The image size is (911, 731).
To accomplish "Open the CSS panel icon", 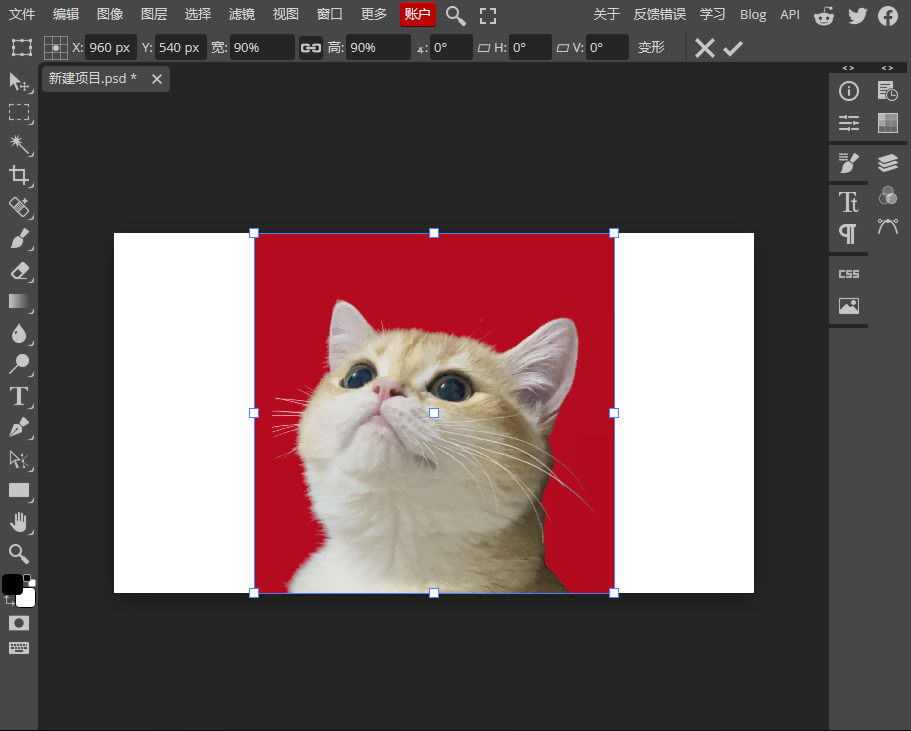I will tap(849, 274).
